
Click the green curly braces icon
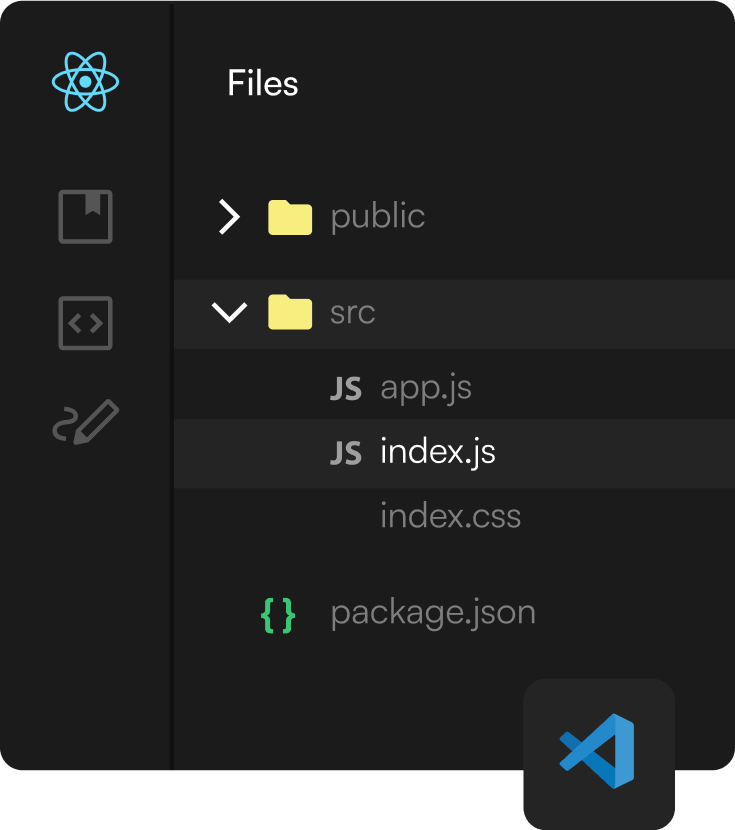pyautogui.click(x=278, y=614)
